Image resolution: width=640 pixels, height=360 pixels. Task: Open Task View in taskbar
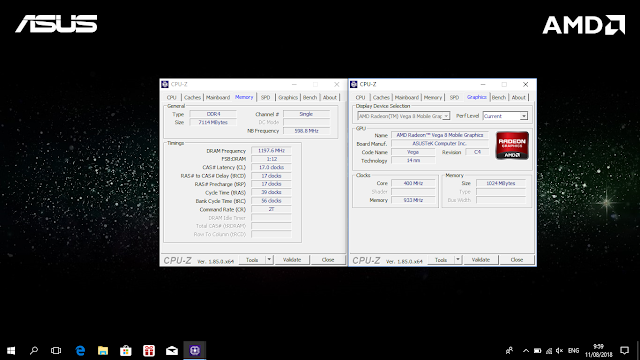pos(56,350)
